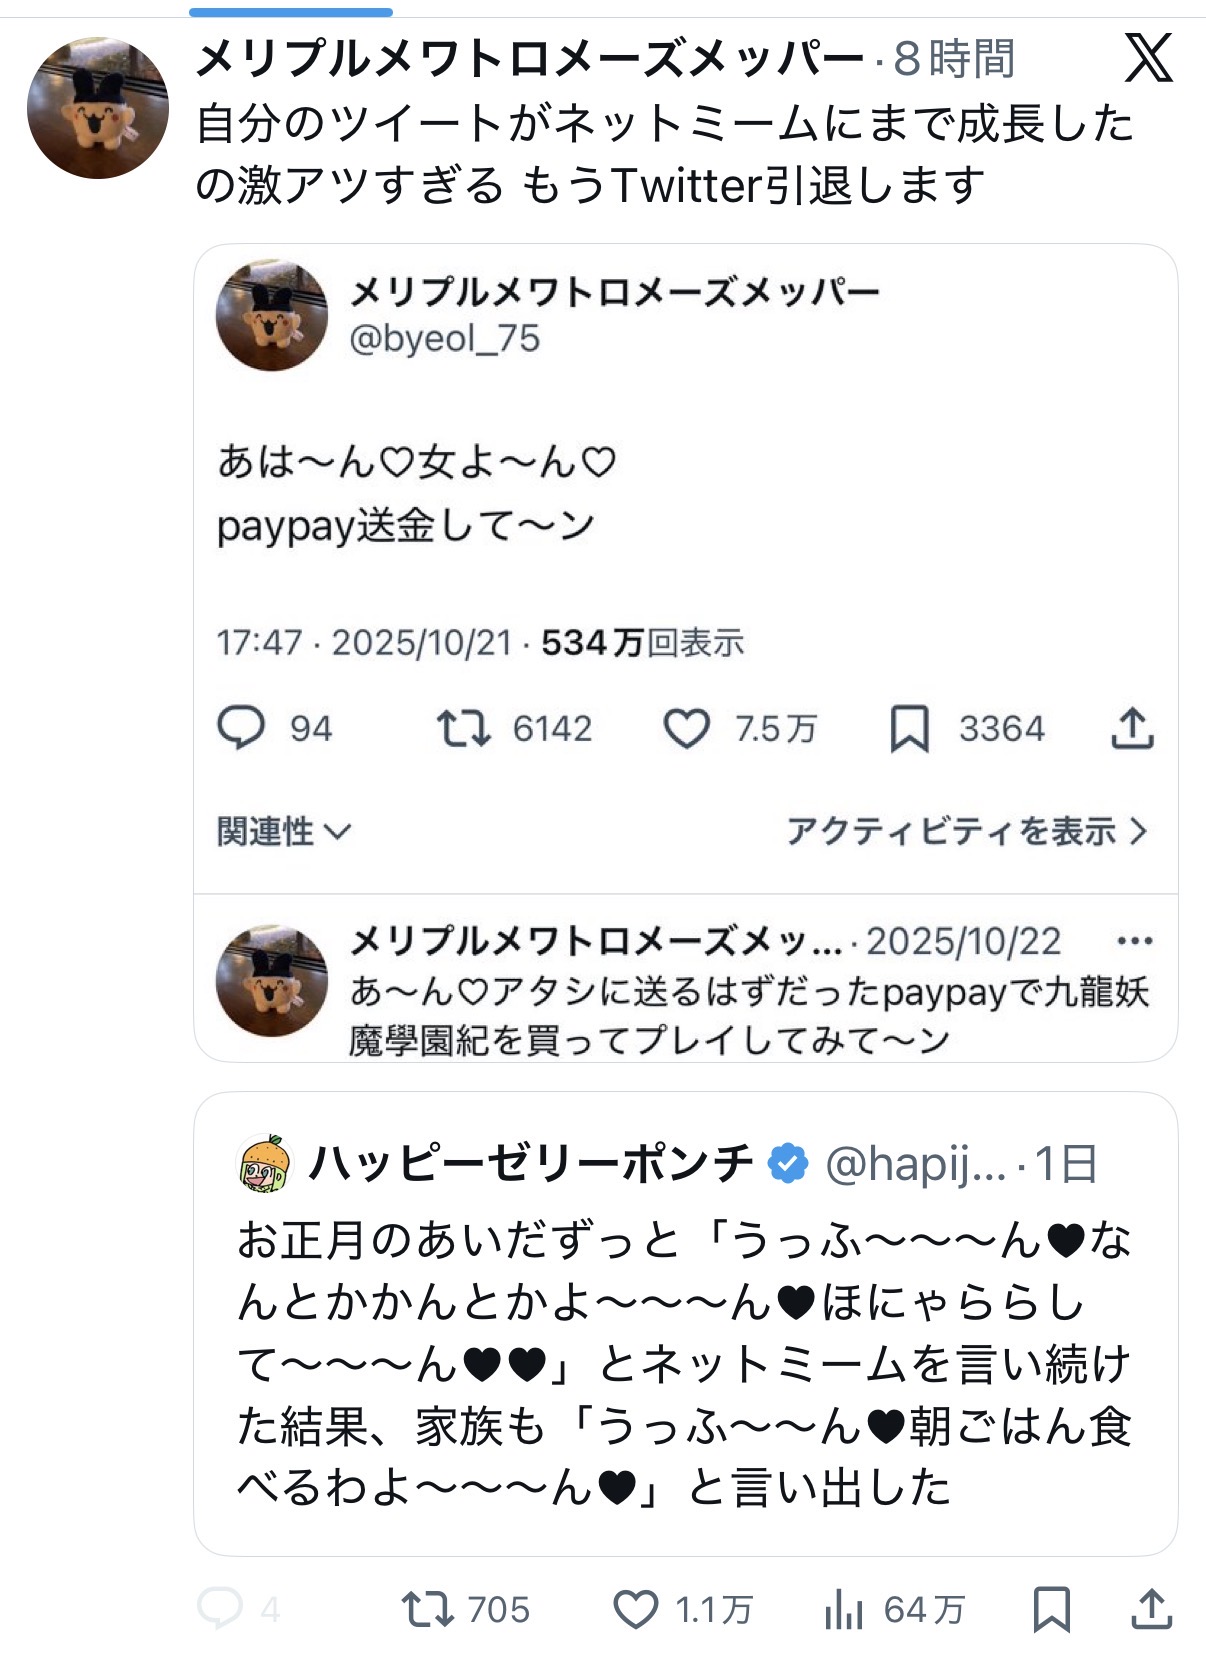
Task: Click reply icon showing 94 replies
Action: coord(241,728)
